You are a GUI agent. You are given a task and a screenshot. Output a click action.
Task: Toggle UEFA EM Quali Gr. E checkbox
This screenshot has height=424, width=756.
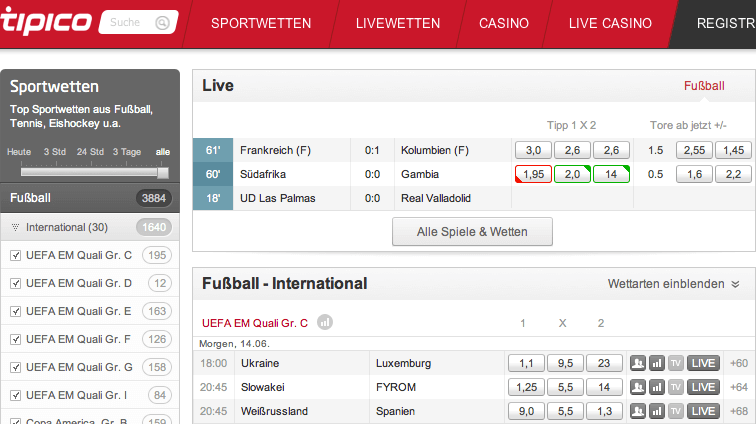[x=15, y=312]
